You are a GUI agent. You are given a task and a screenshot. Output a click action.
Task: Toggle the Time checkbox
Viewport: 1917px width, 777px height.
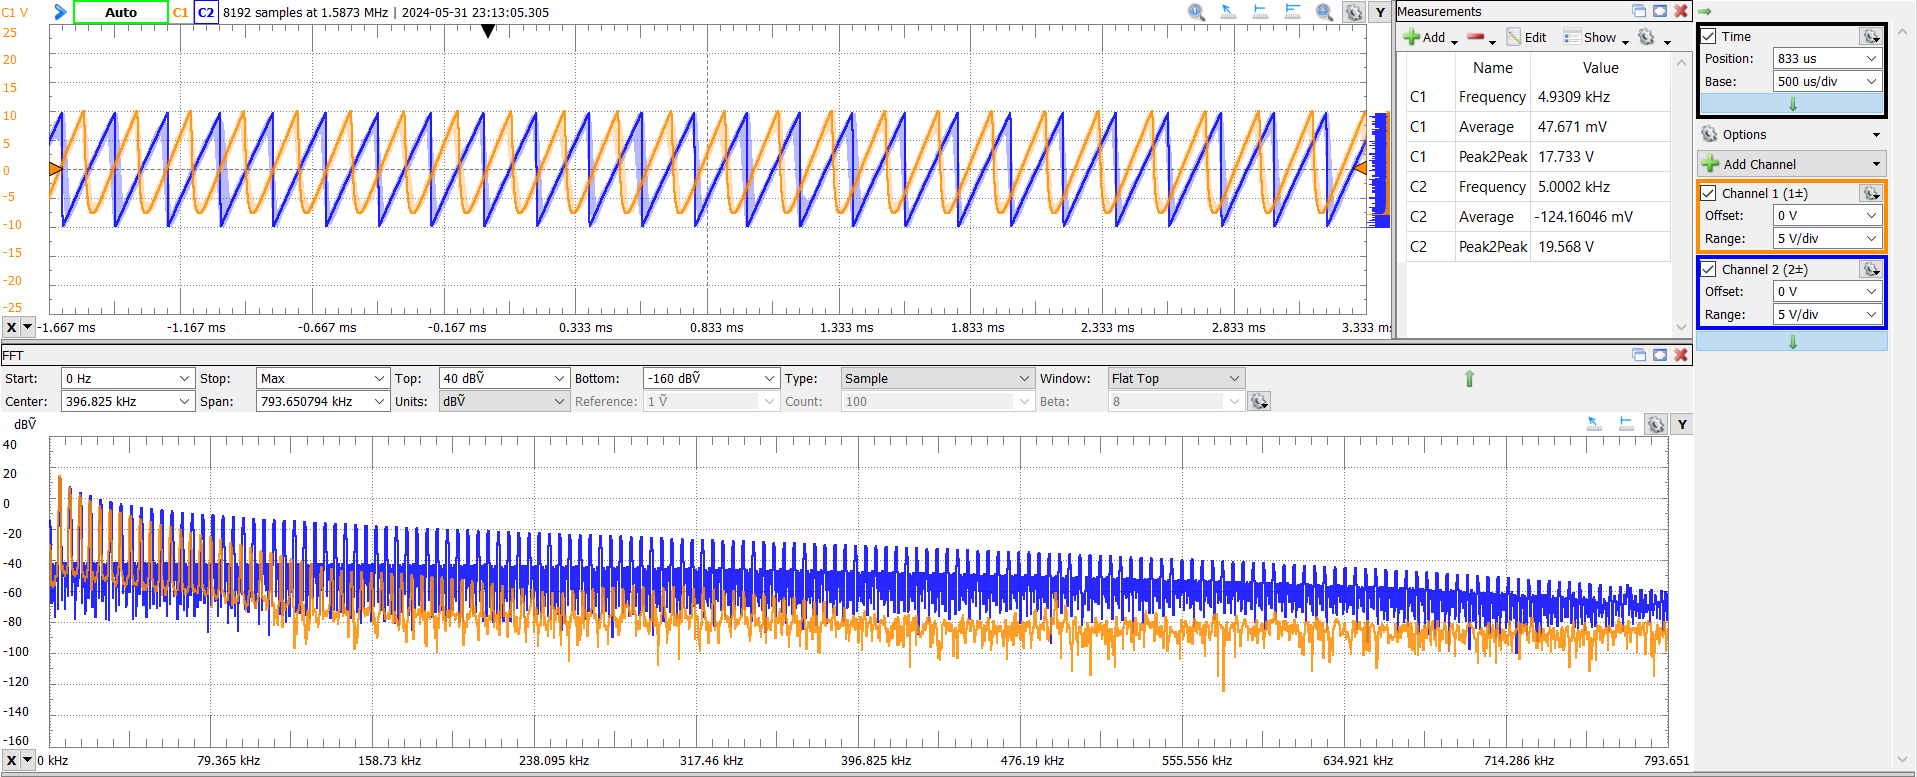tap(1709, 36)
